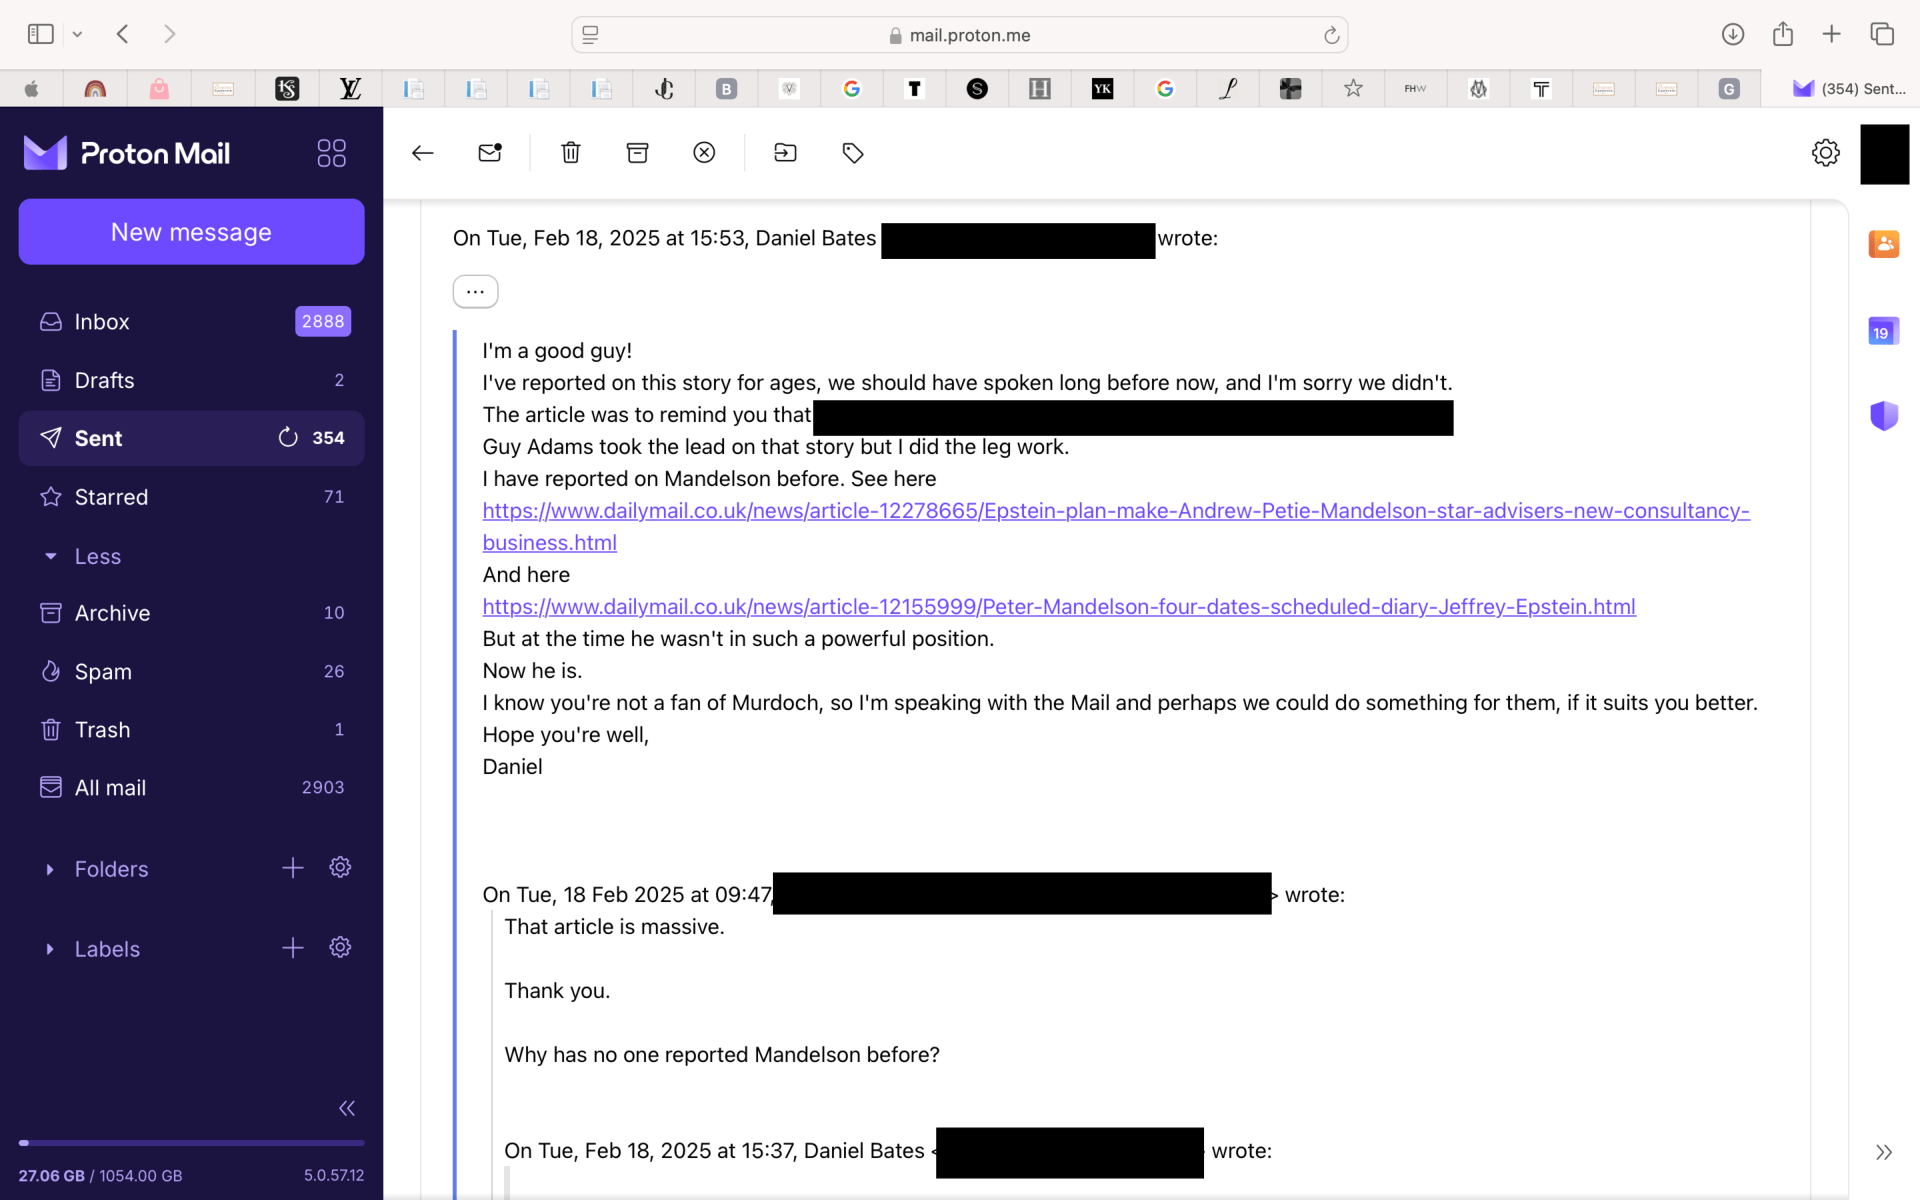The image size is (1920, 1200).
Task: Move the message to trash
Action: click(570, 153)
